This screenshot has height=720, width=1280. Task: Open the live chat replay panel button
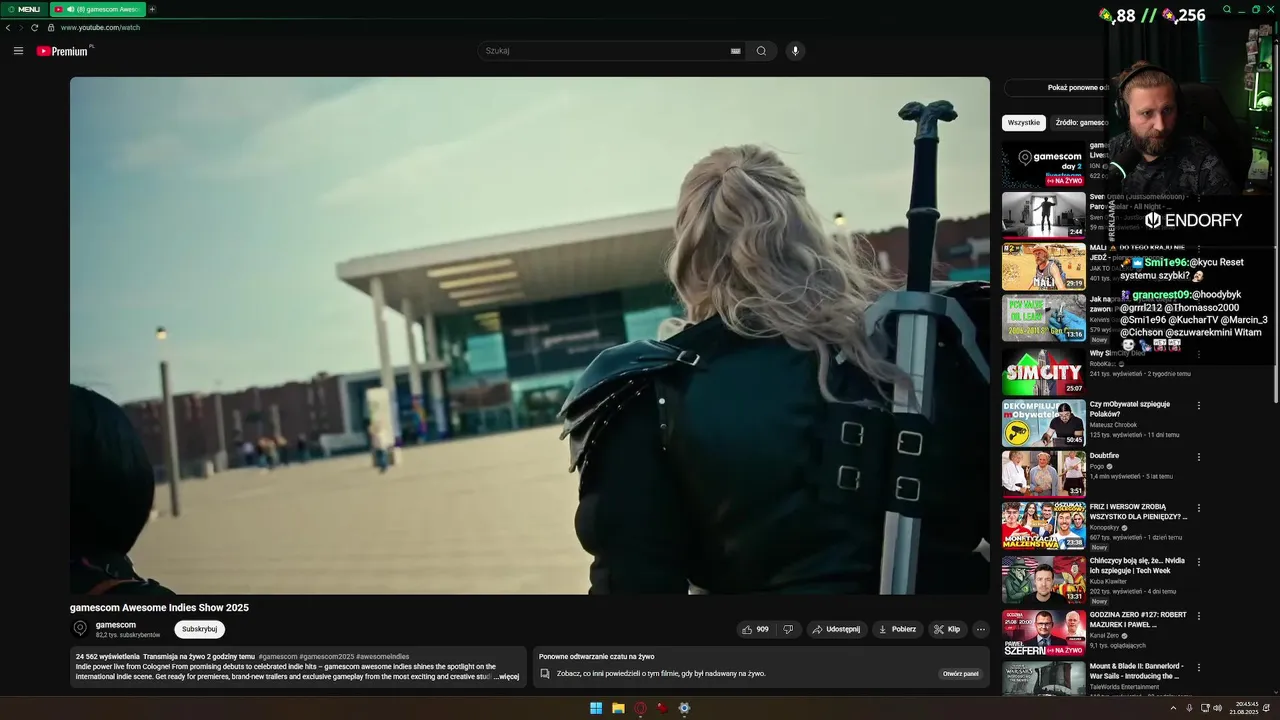(x=961, y=673)
